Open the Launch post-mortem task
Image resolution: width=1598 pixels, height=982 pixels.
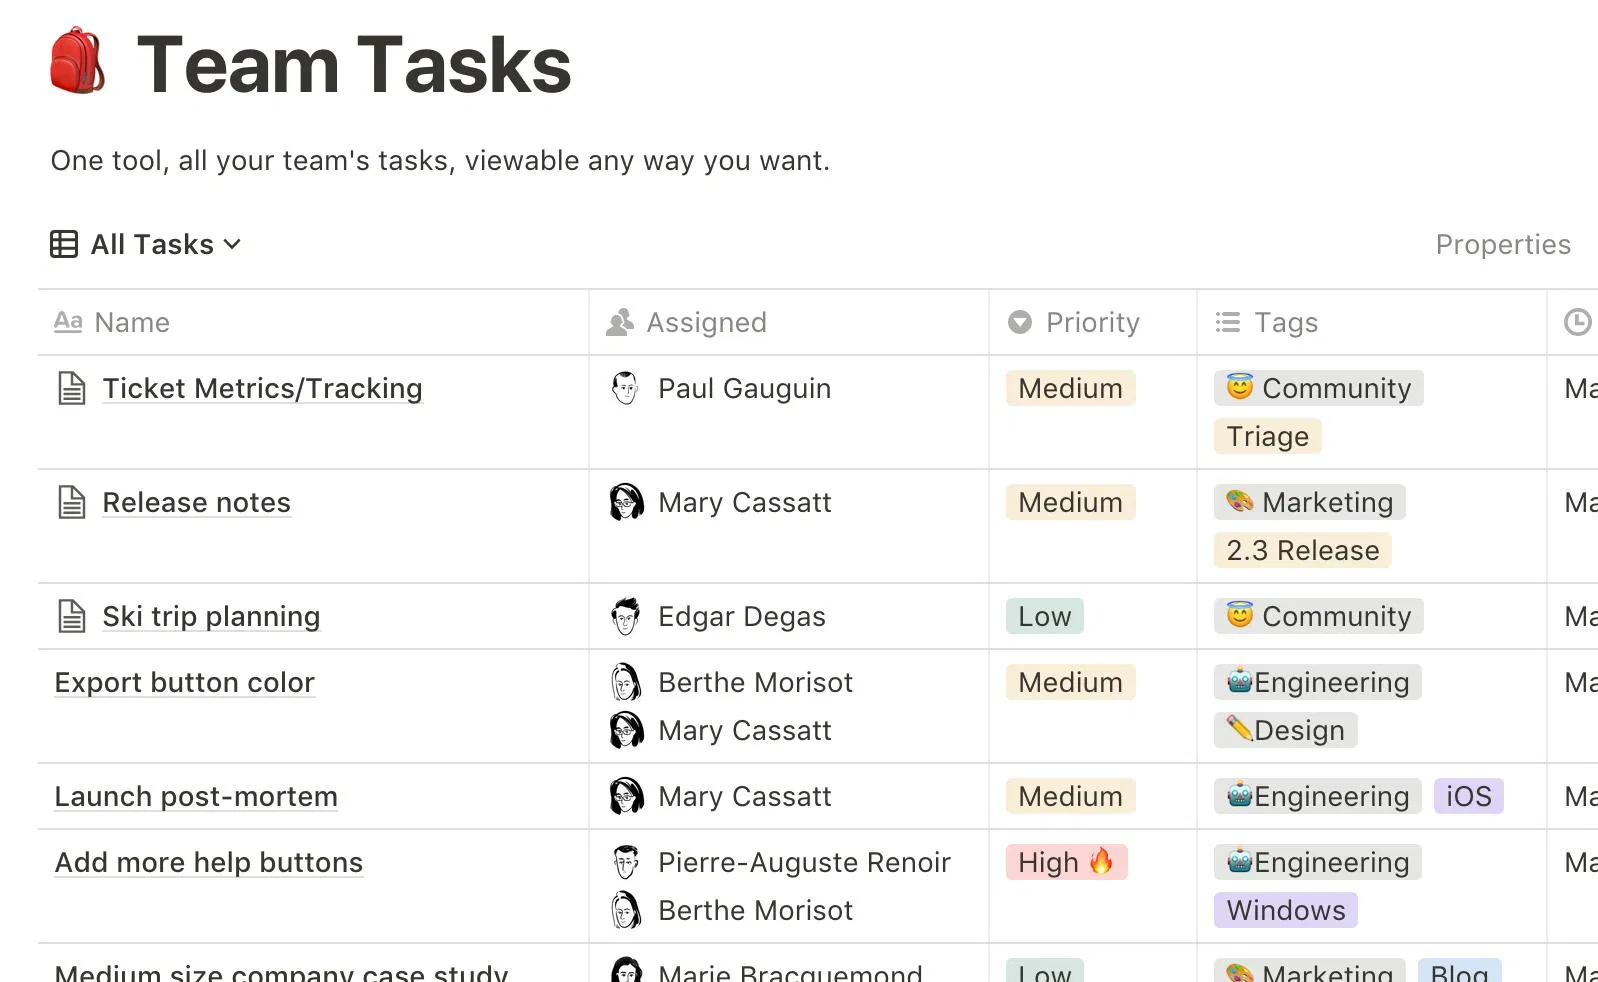coord(196,796)
